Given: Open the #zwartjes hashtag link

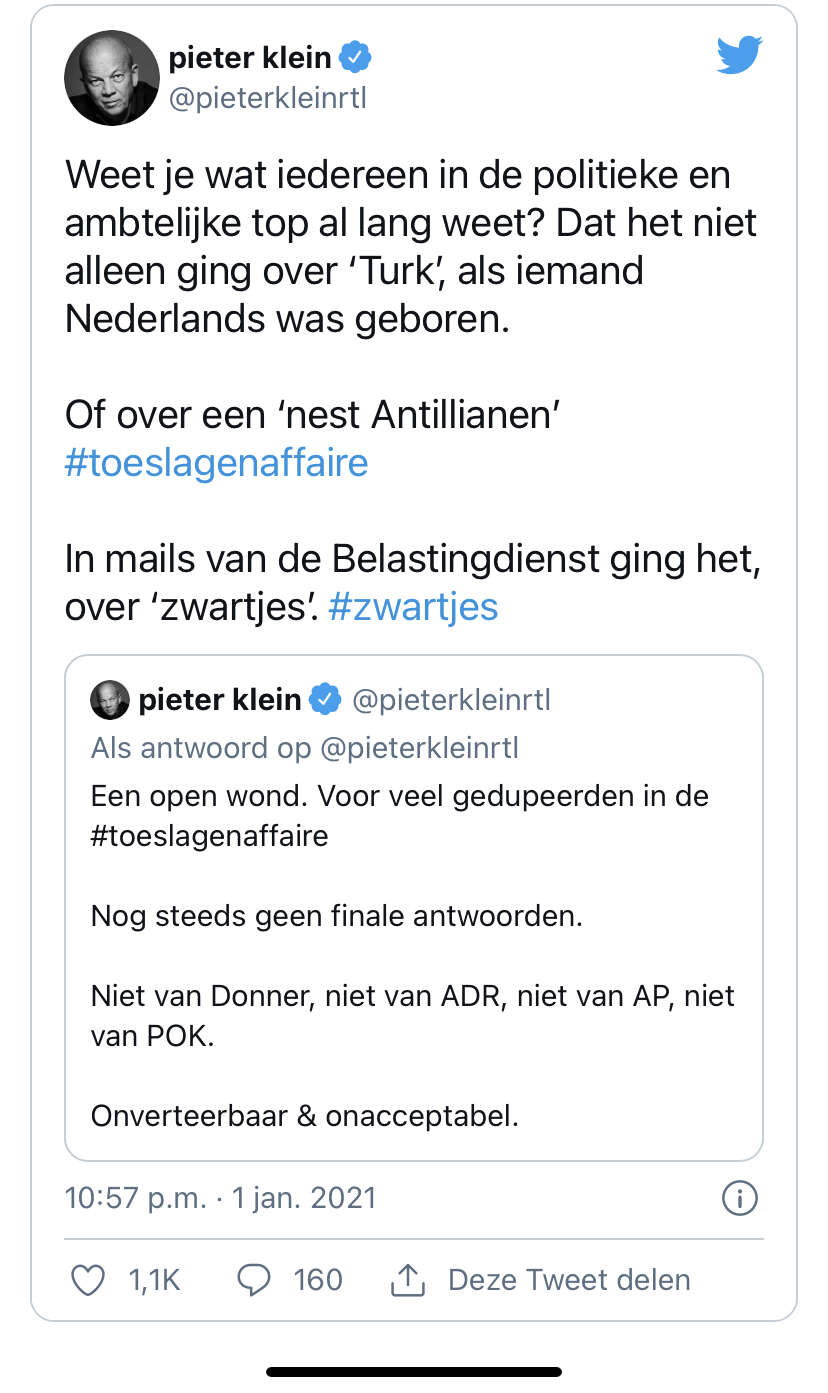Looking at the screenshot, I should click(412, 607).
